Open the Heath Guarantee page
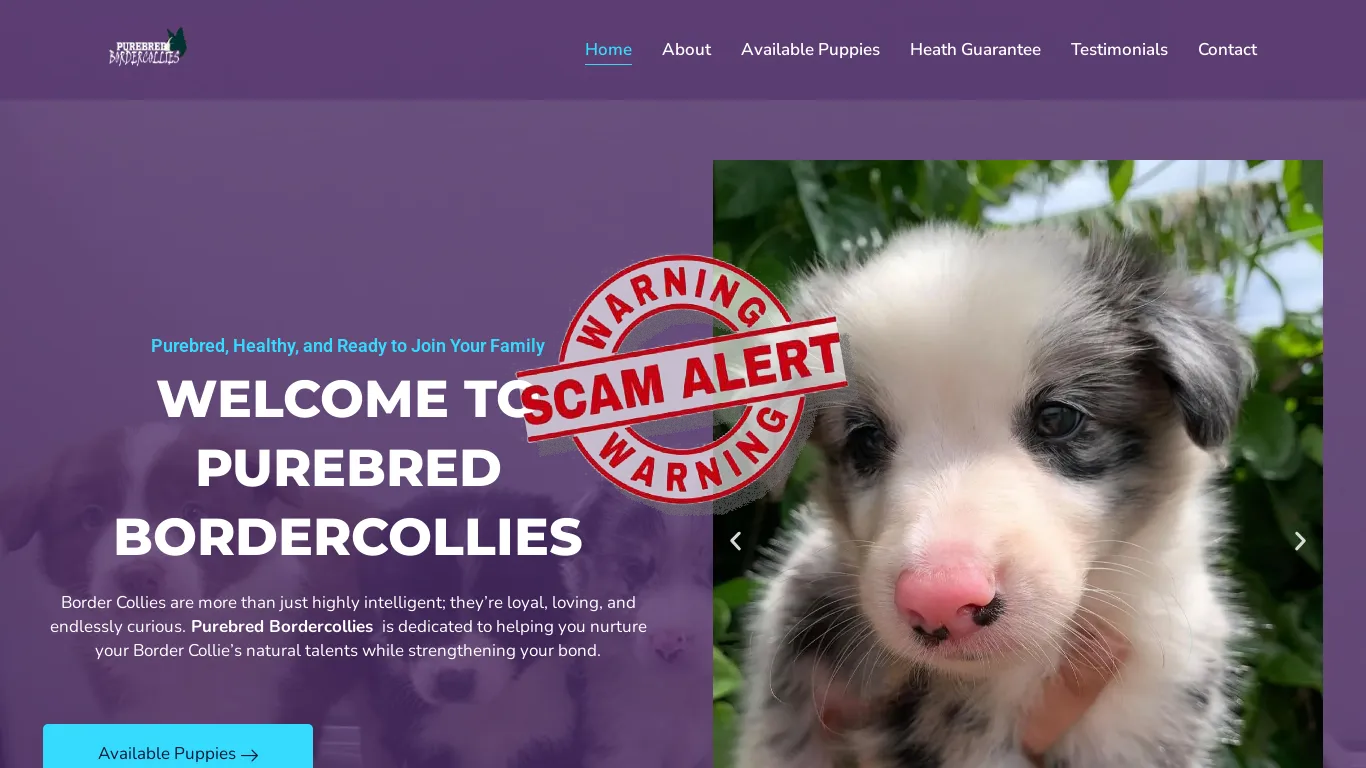 pos(975,49)
